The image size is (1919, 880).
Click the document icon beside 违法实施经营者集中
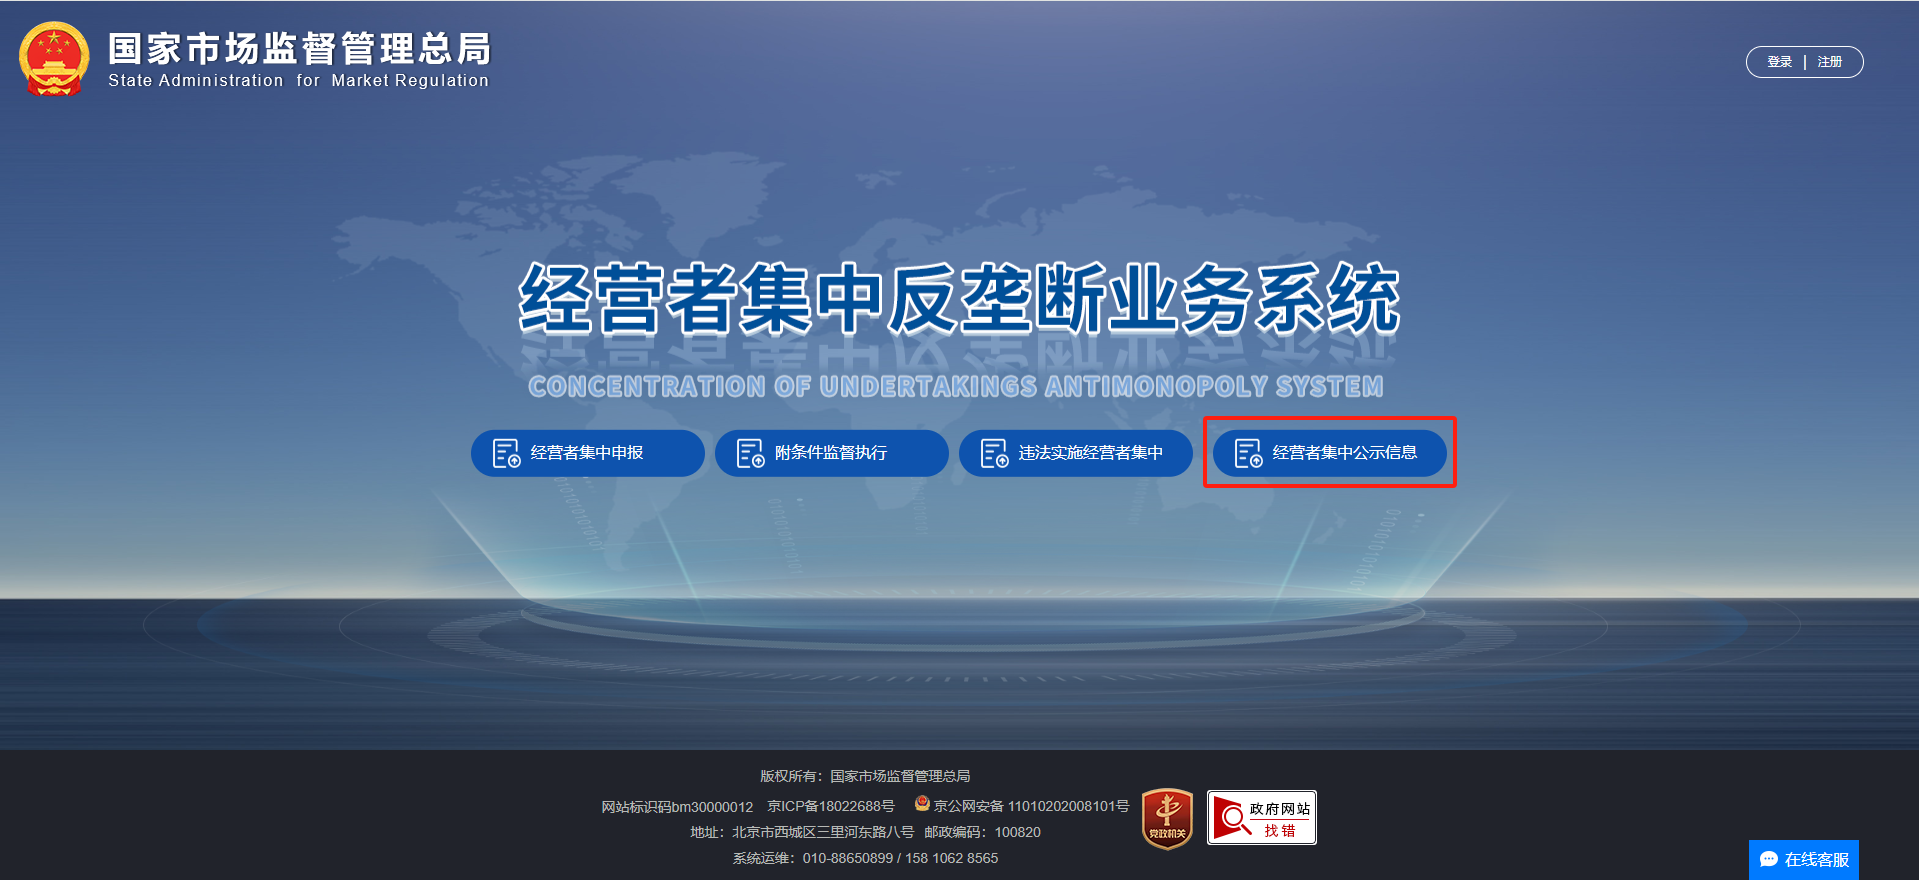click(994, 453)
